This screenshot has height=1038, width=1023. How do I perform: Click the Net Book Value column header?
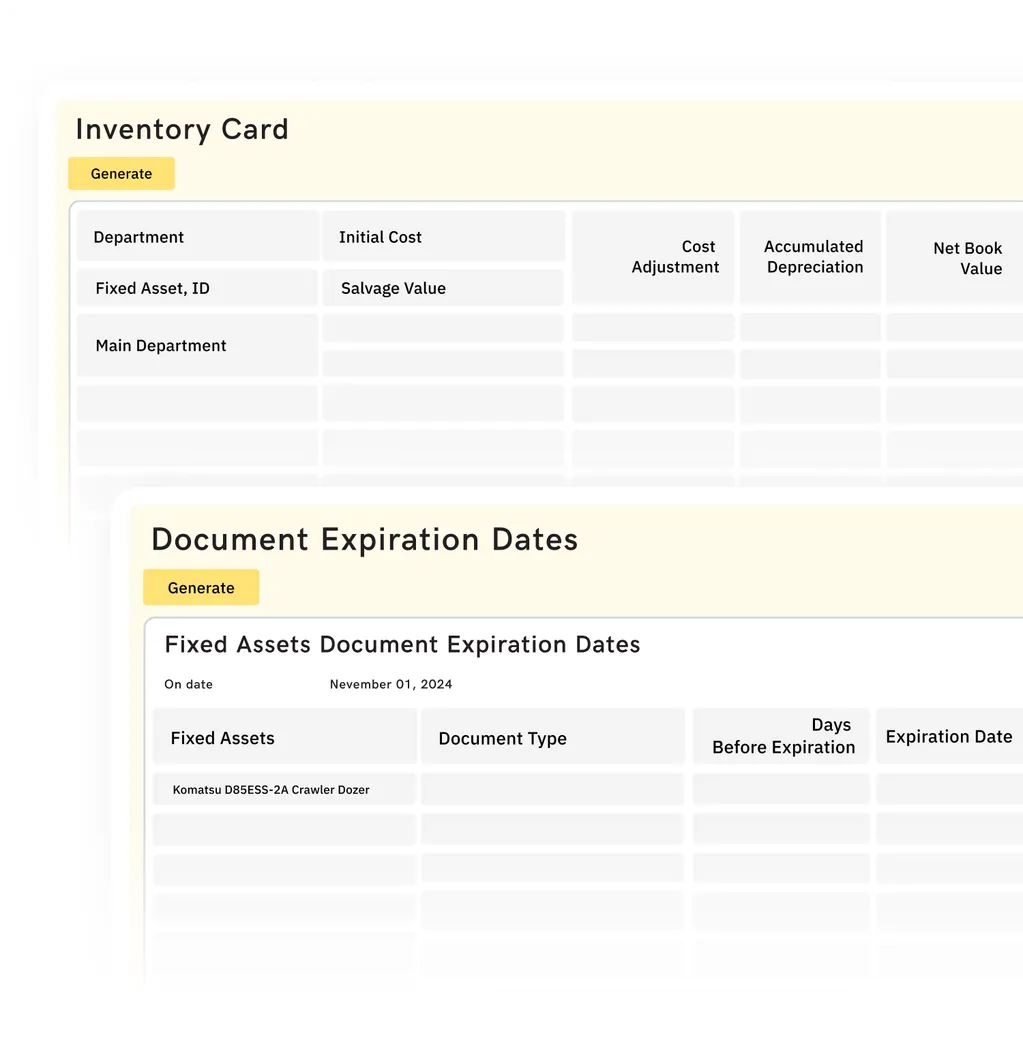point(954,257)
